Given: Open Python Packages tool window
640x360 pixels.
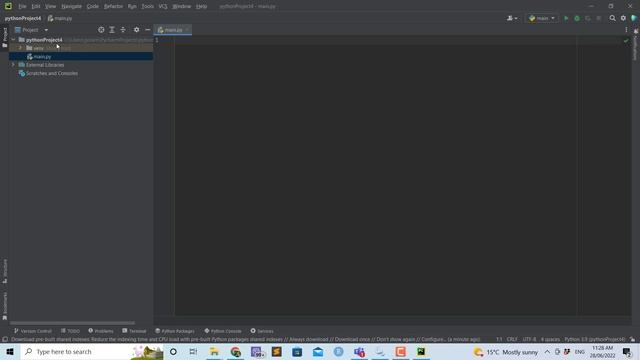Looking at the screenshot, I should pos(175,331).
